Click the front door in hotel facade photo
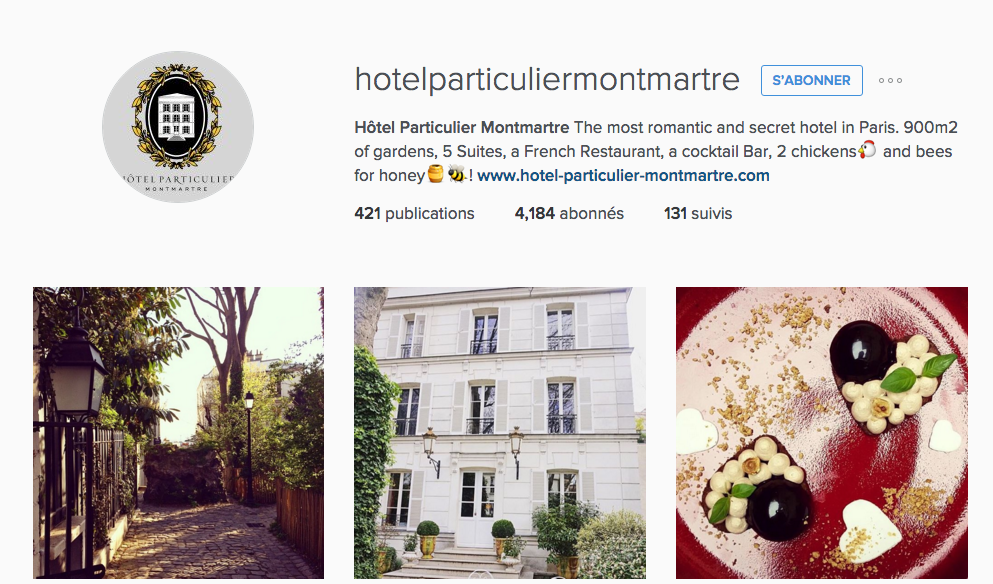This screenshot has width=993, height=584. [x=478, y=507]
